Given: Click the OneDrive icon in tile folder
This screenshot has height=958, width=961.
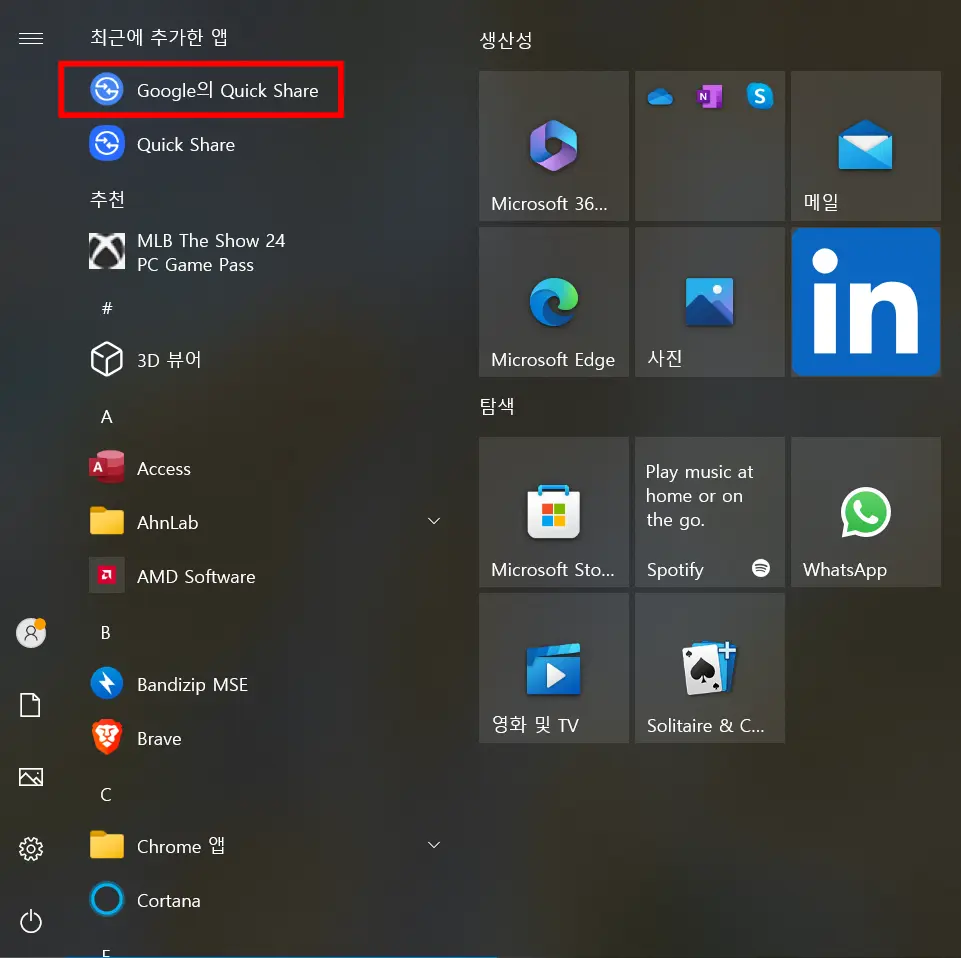Looking at the screenshot, I should pyautogui.click(x=660, y=97).
